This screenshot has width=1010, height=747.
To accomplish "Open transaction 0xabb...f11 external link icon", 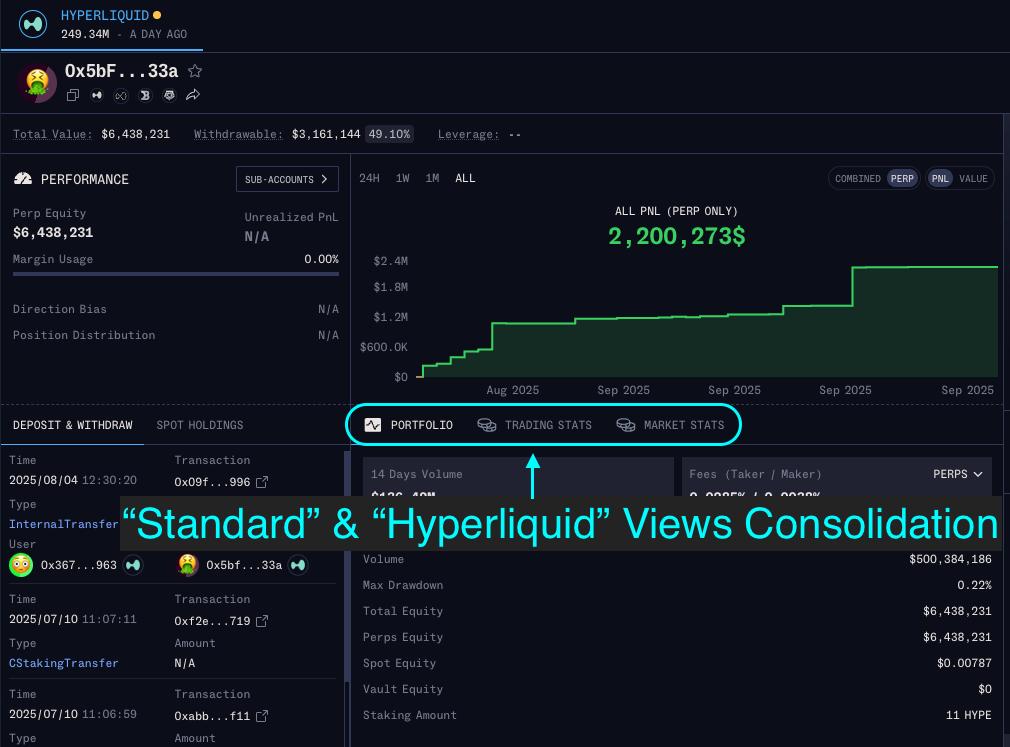I will click(x=262, y=715).
